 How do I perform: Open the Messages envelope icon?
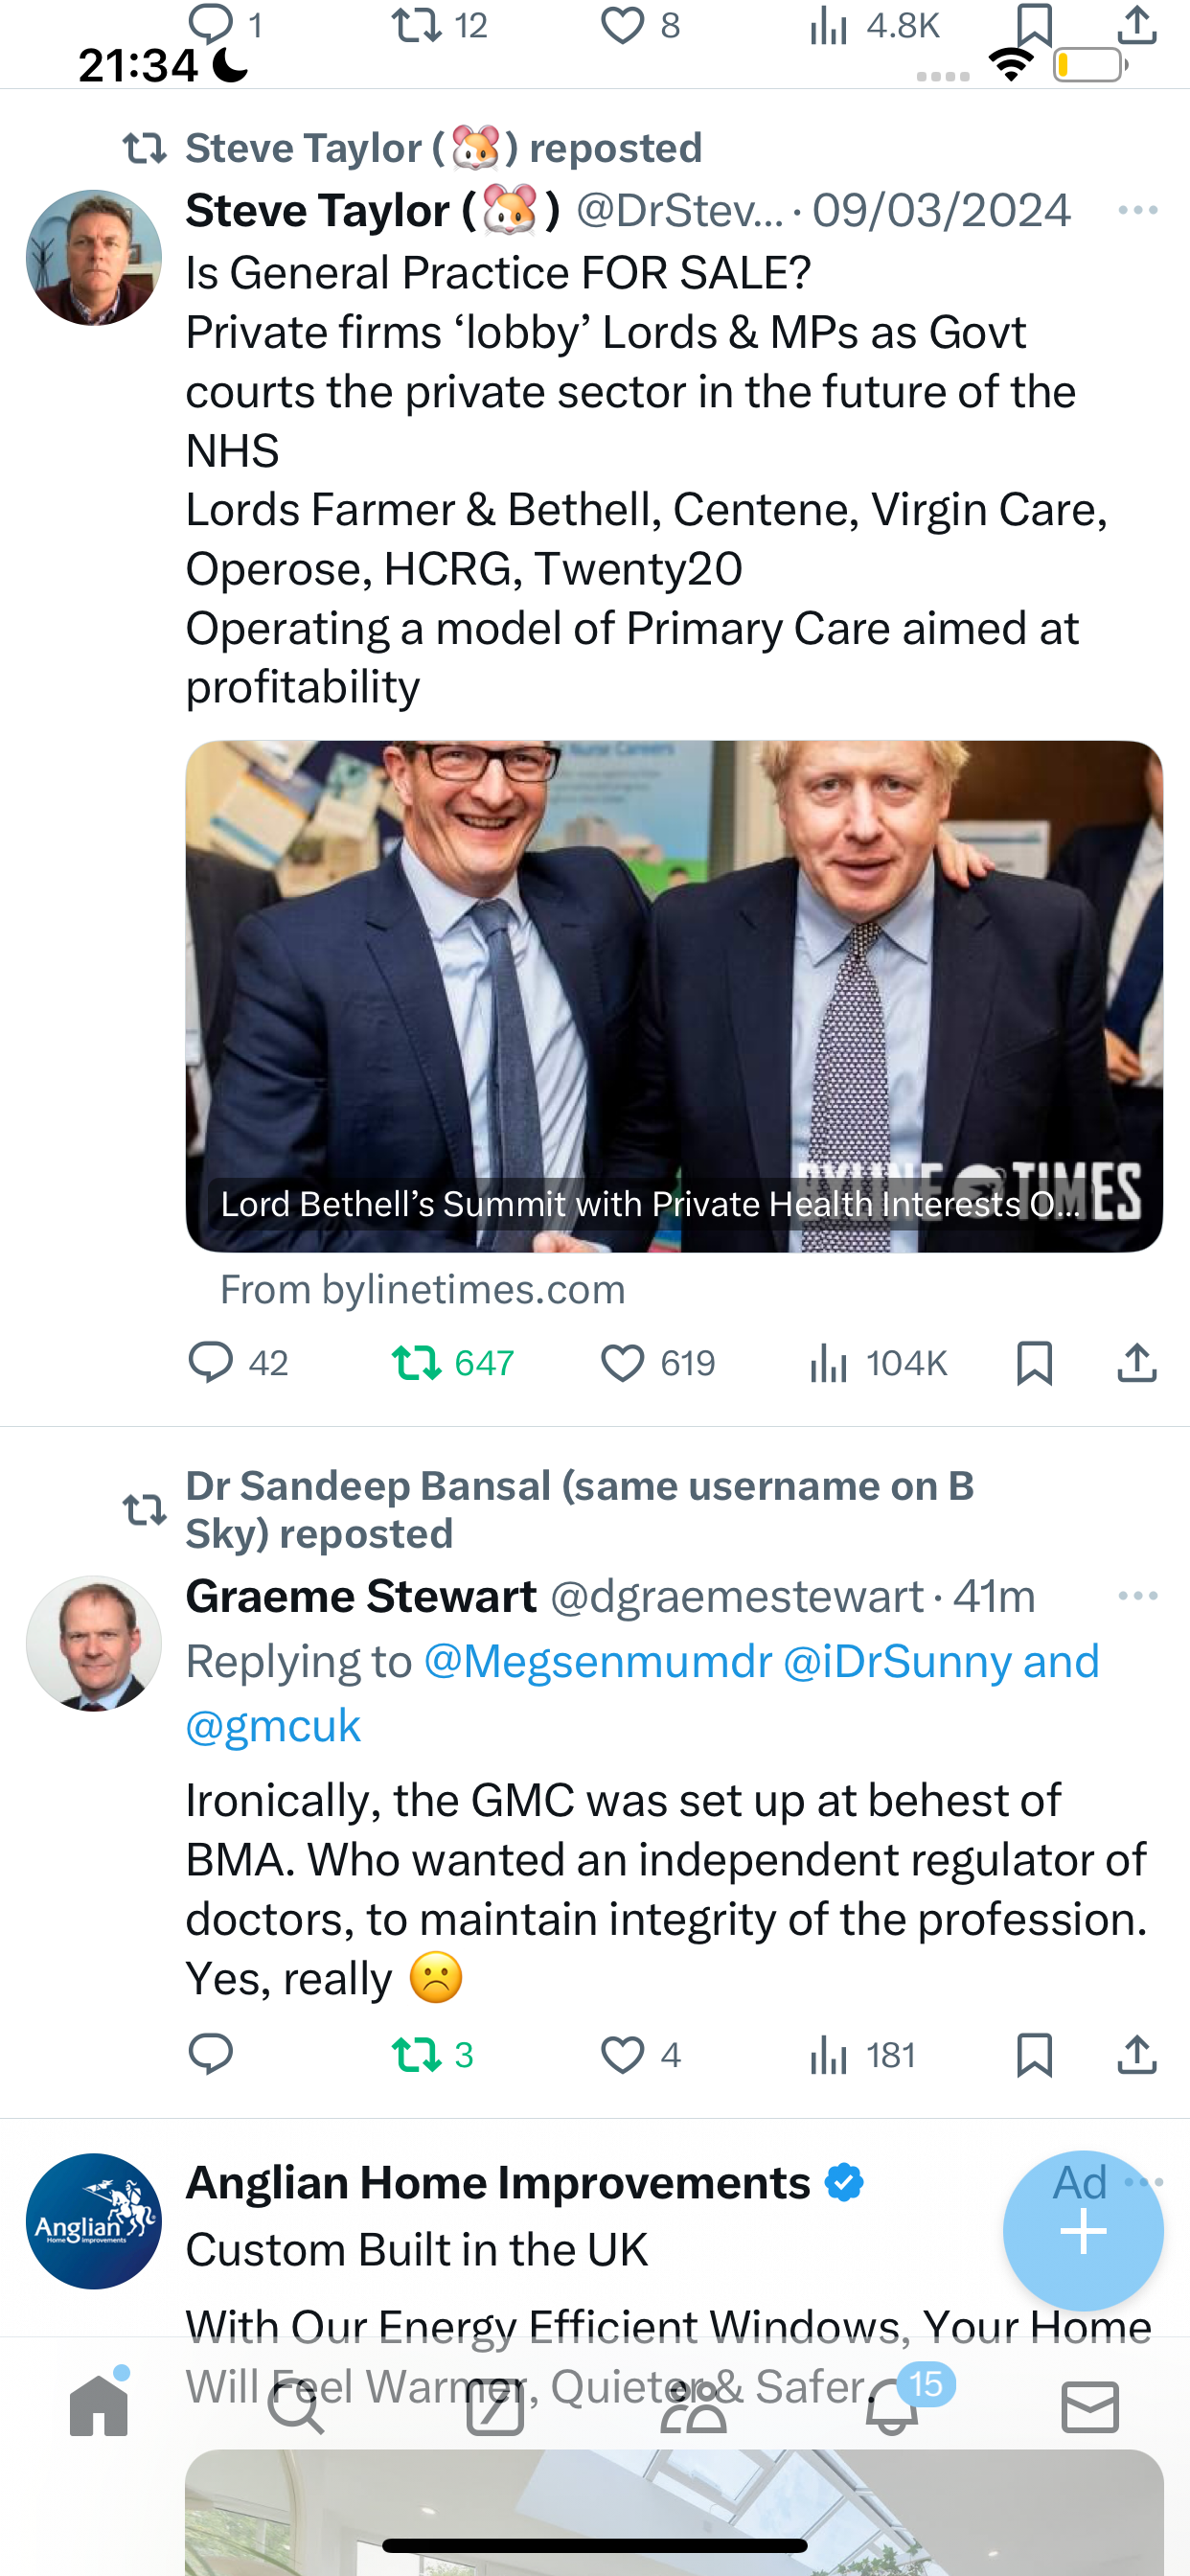pyautogui.click(x=1090, y=2405)
